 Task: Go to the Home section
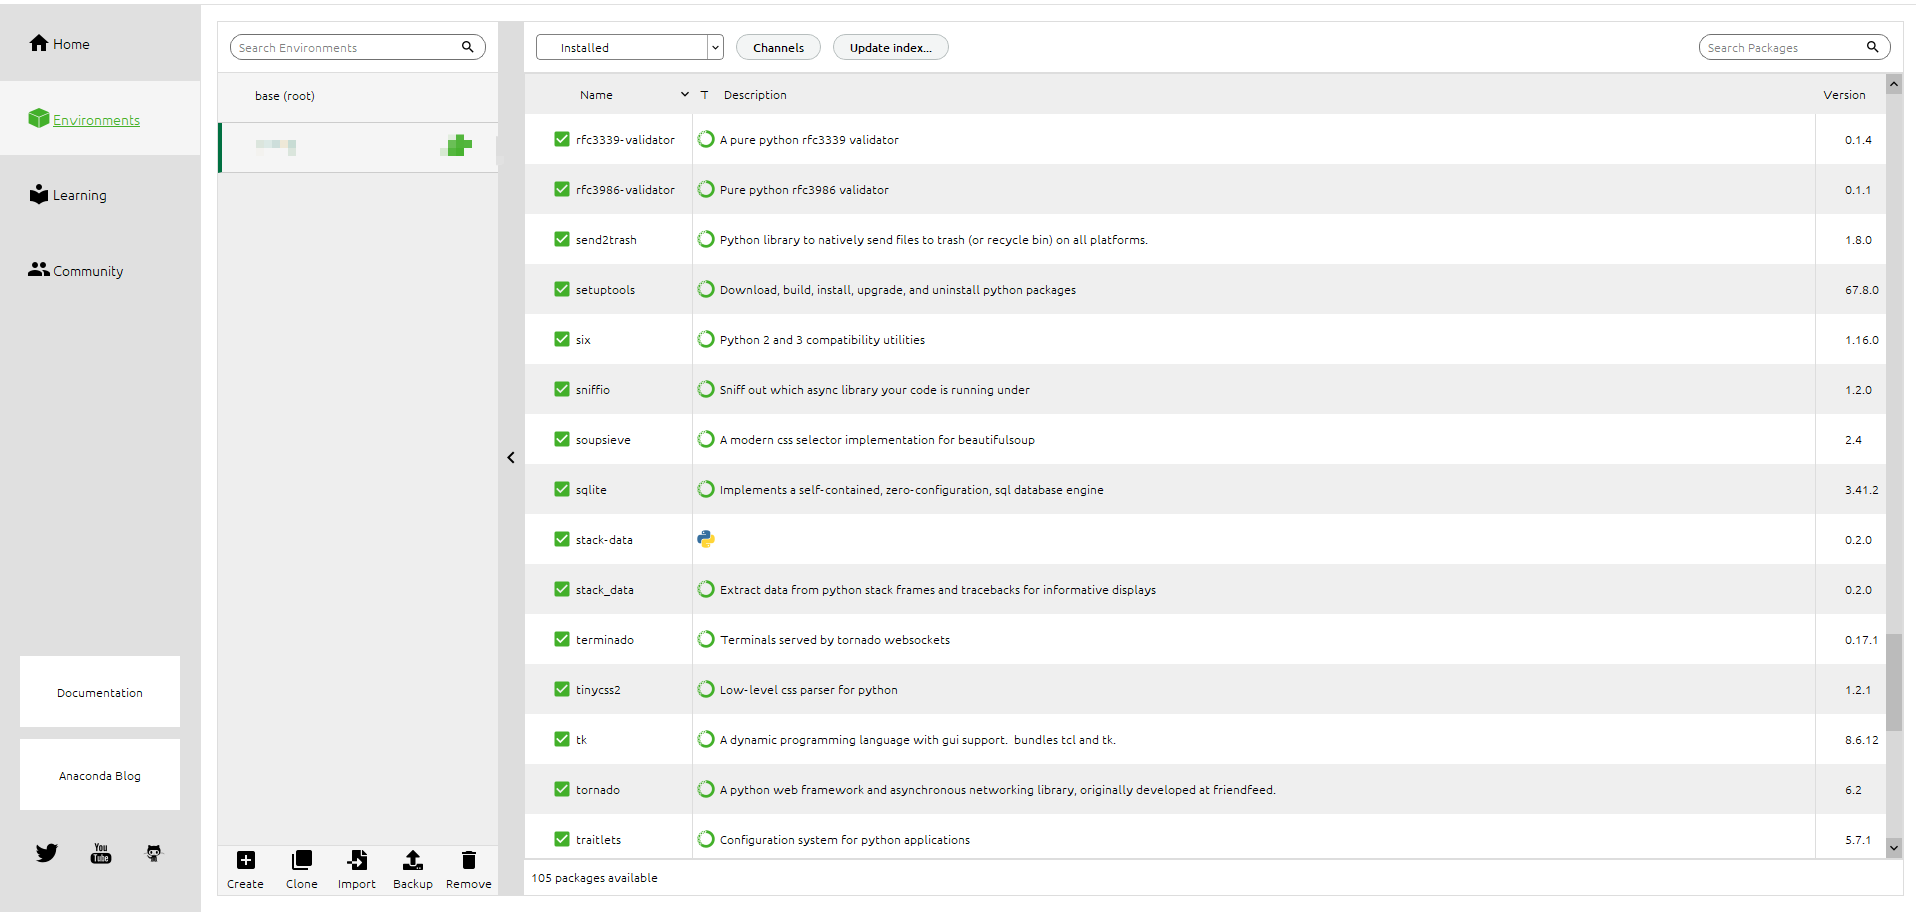point(60,44)
